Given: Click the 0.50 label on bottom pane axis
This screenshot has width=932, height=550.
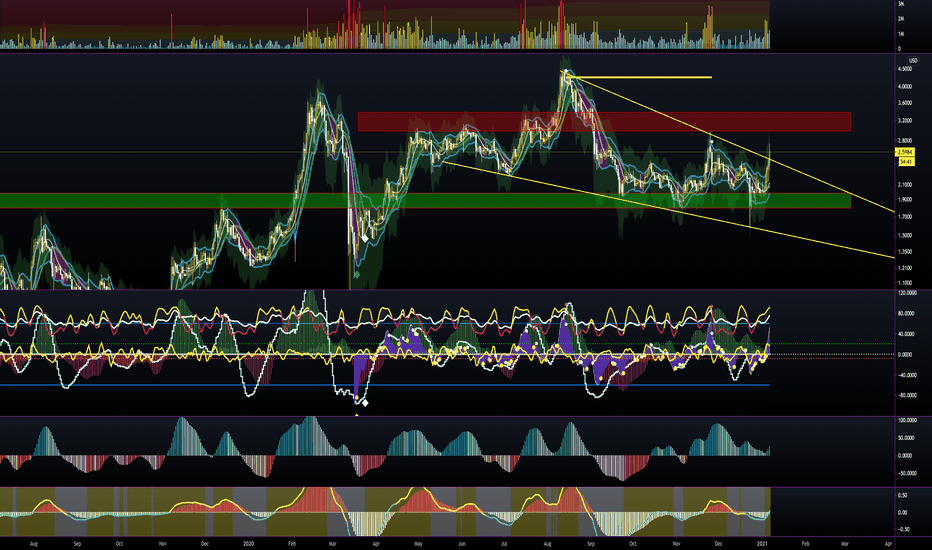Looking at the screenshot, I should pyautogui.click(x=902, y=495).
